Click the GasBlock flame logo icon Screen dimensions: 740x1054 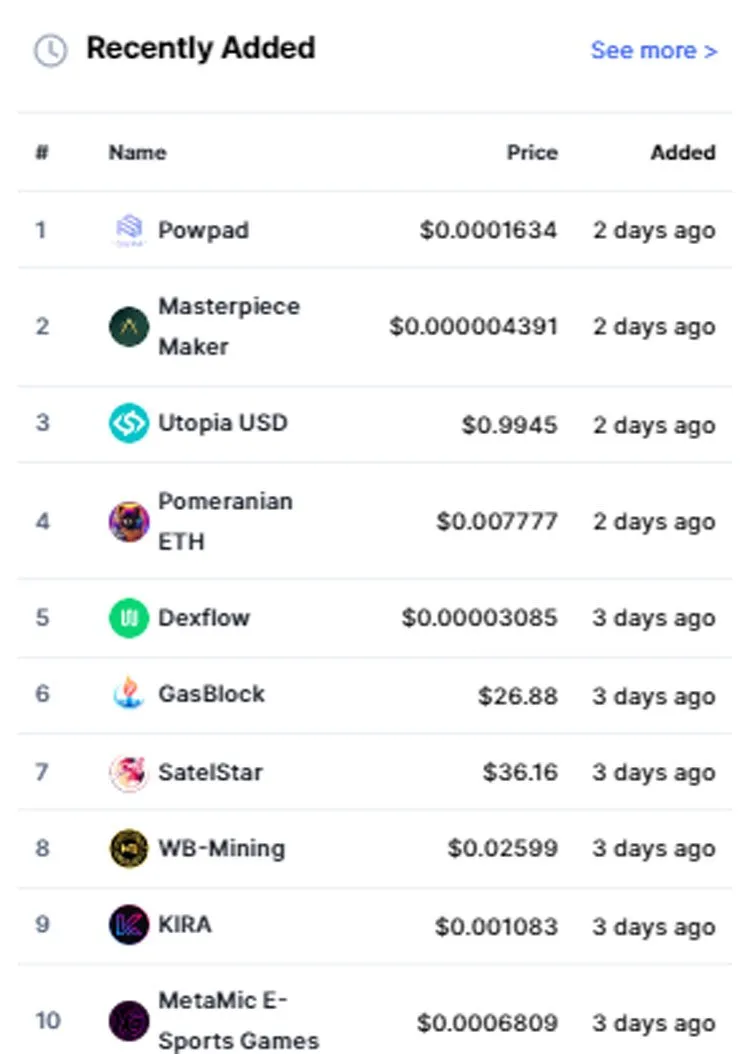click(x=129, y=694)
